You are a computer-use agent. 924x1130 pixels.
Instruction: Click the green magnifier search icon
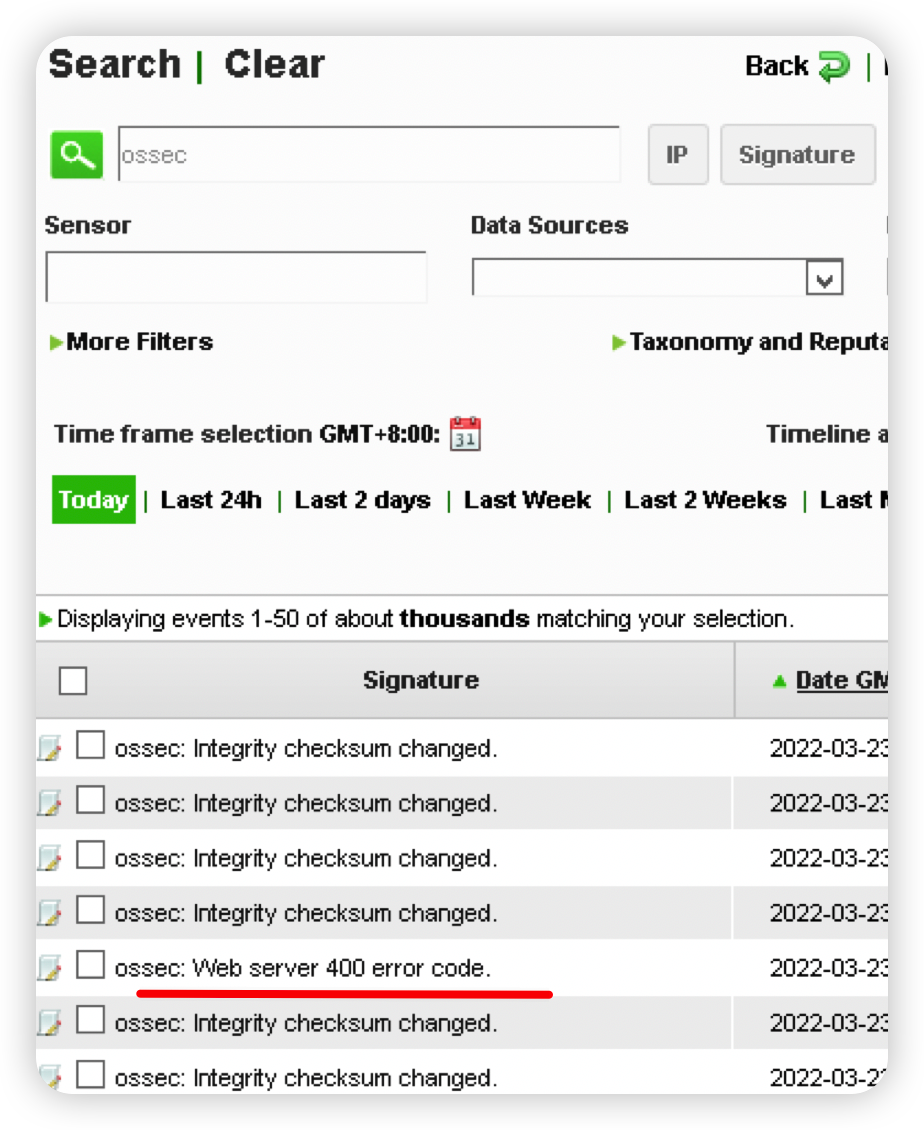tap(76, 154)
